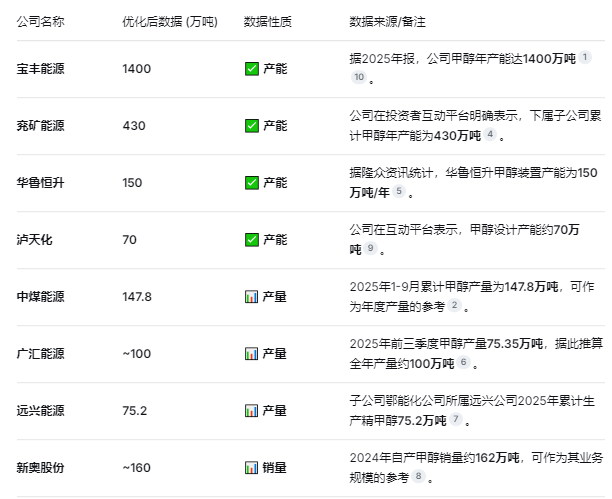Click 产能 label in 华鲁恒升 row
This screenshot has width=612, height=499.
coord(275,183)
